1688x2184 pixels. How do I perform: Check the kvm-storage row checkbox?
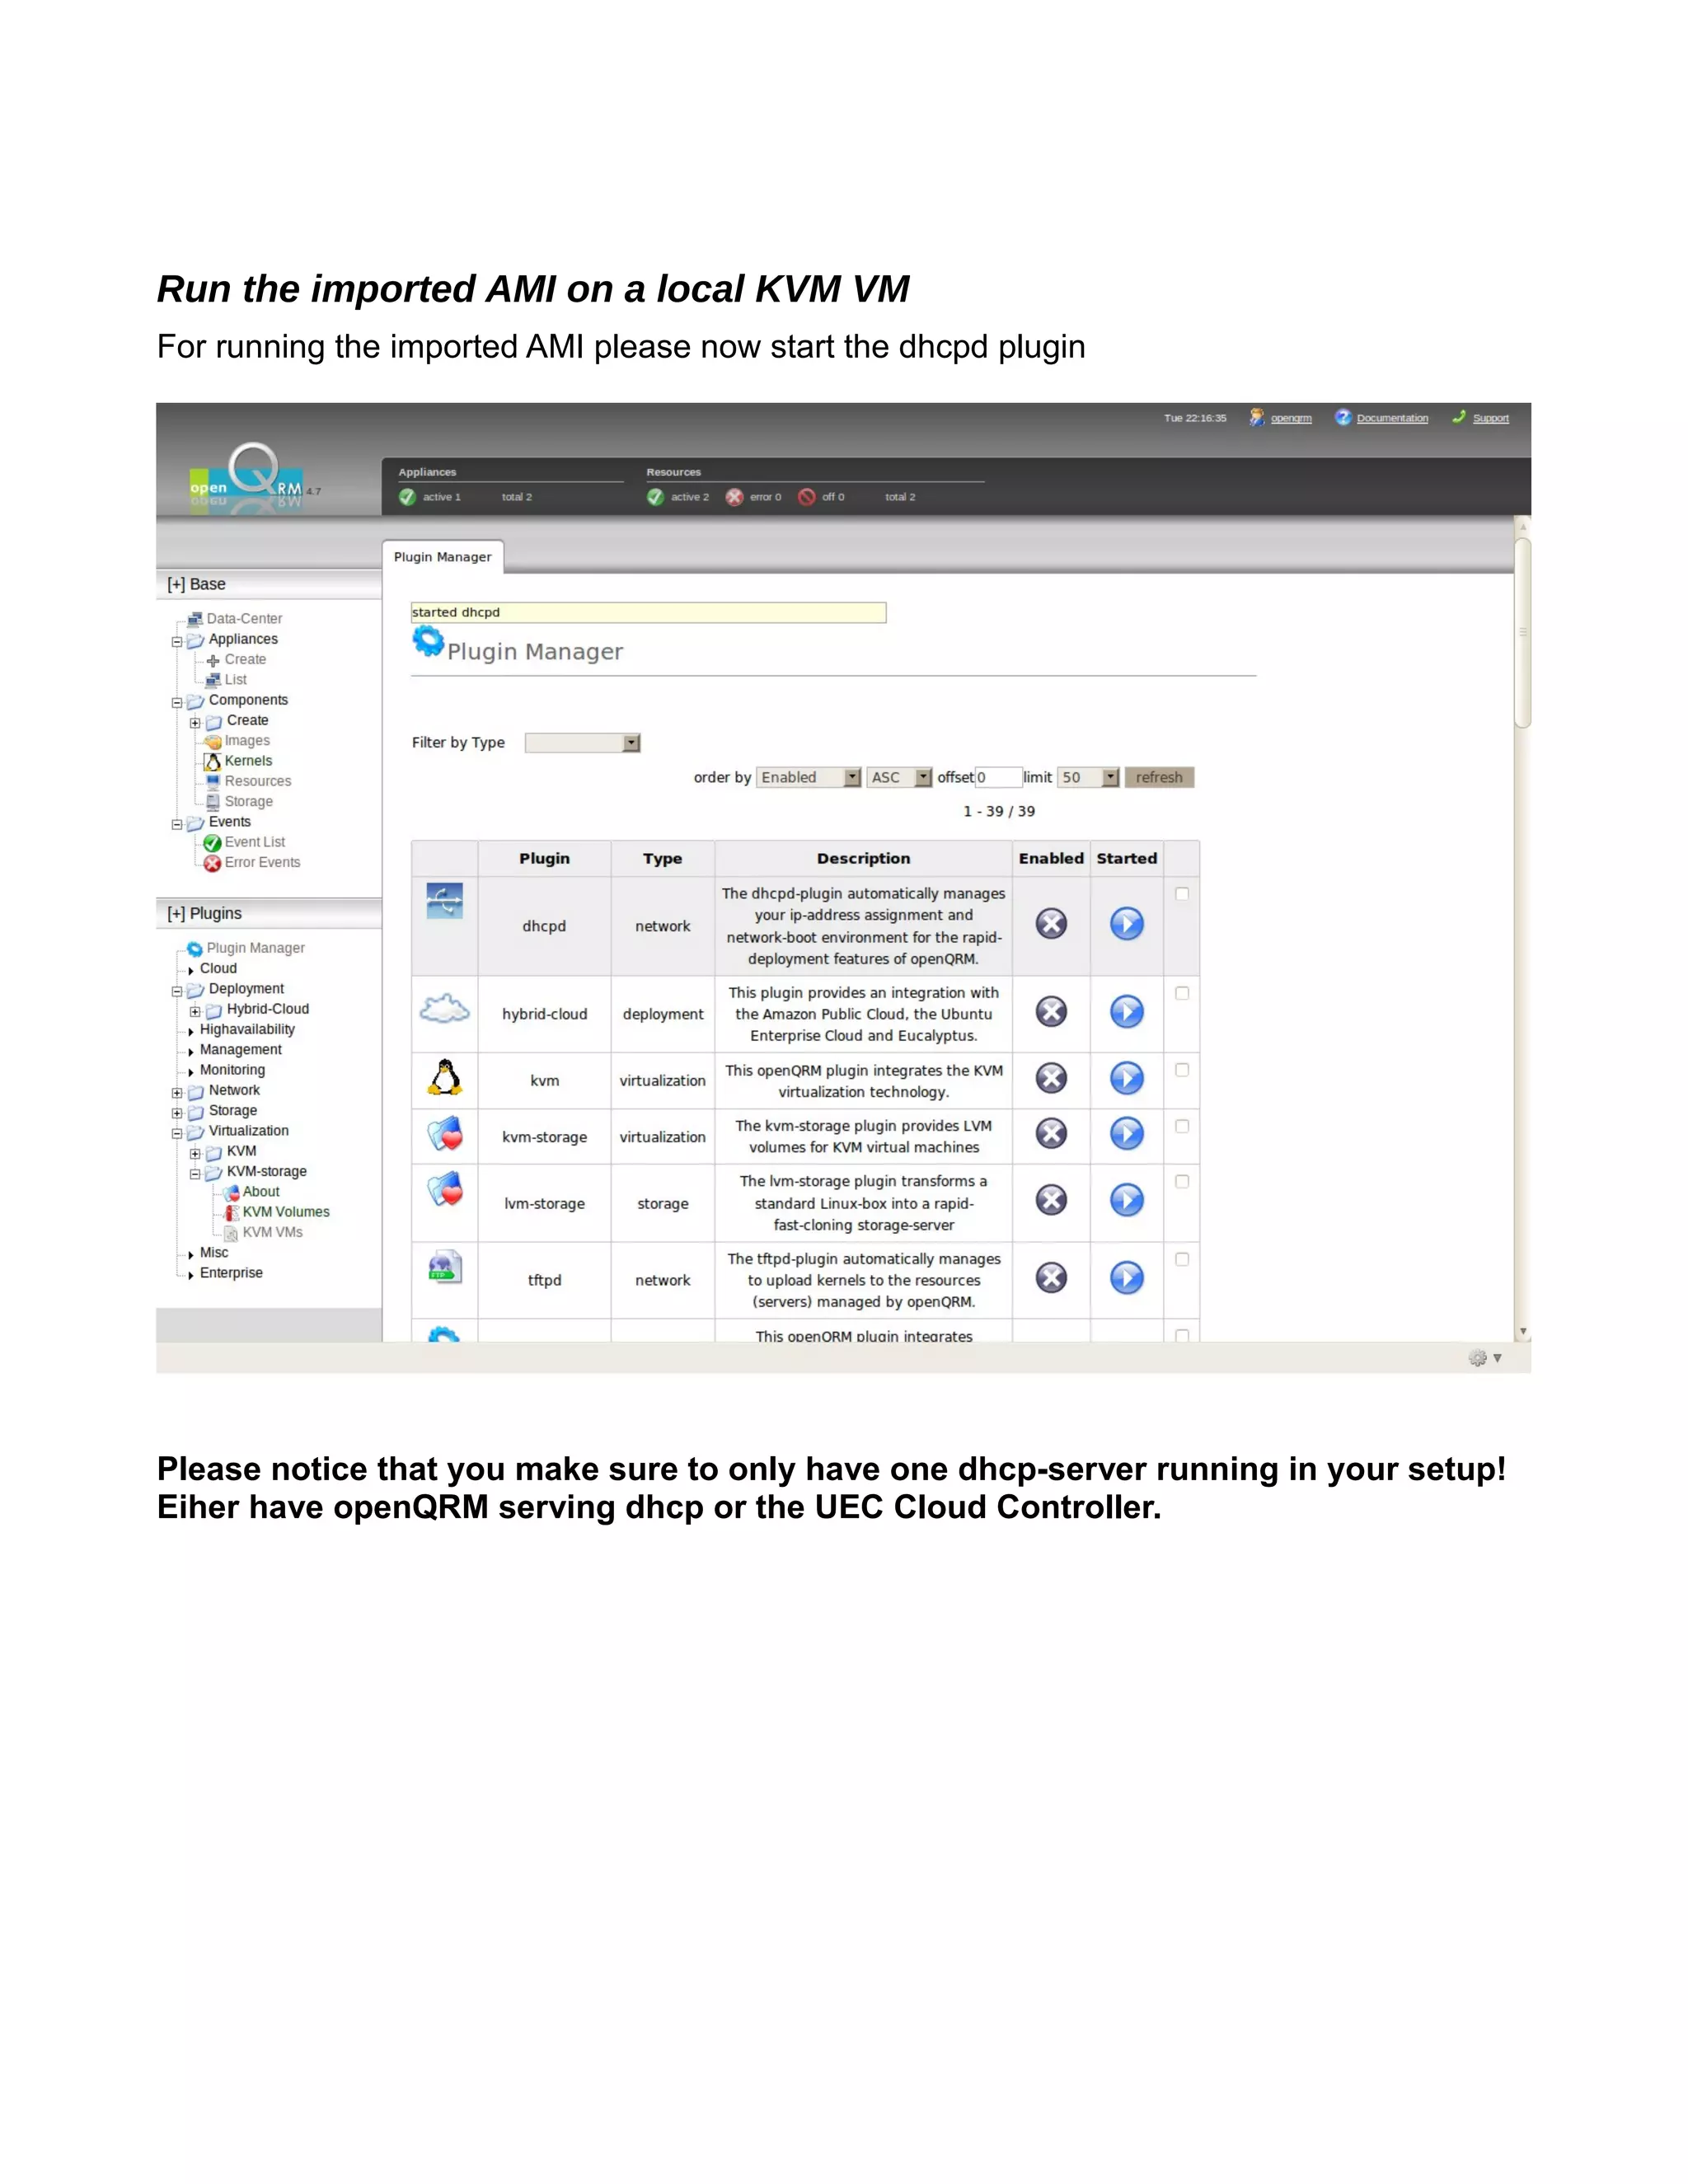[1181, 1126]
